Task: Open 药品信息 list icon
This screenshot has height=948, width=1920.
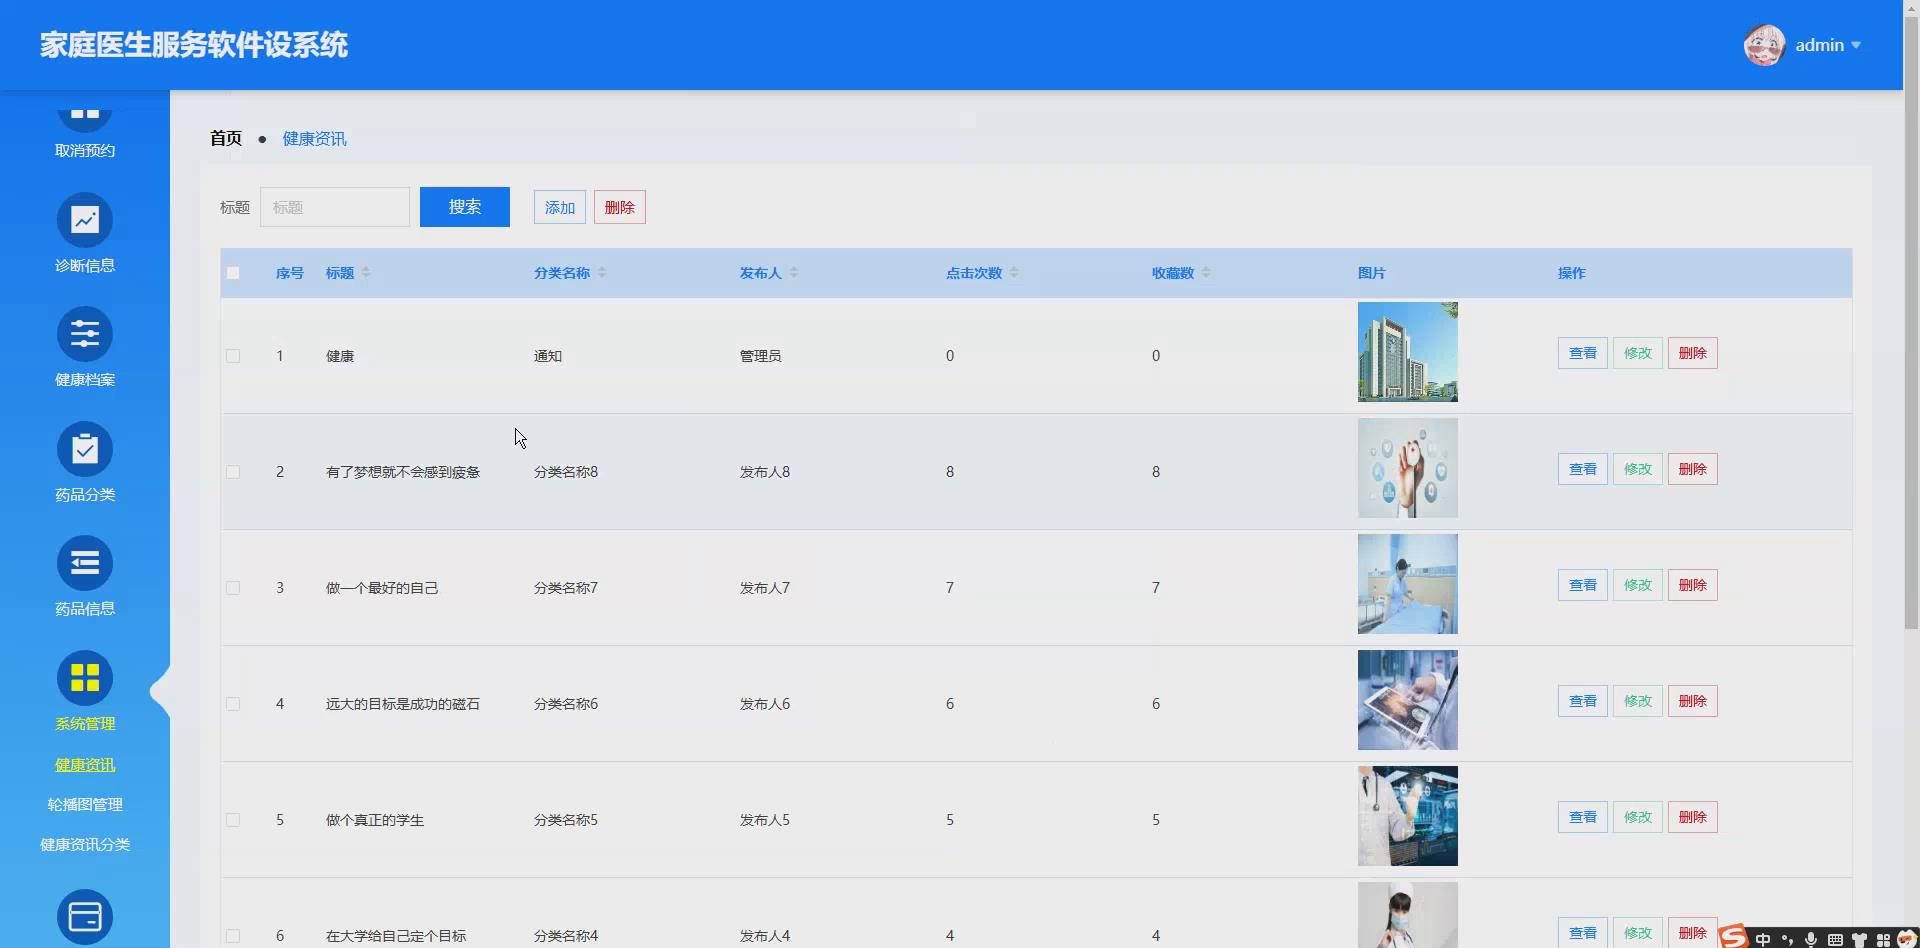Action: 85,563
